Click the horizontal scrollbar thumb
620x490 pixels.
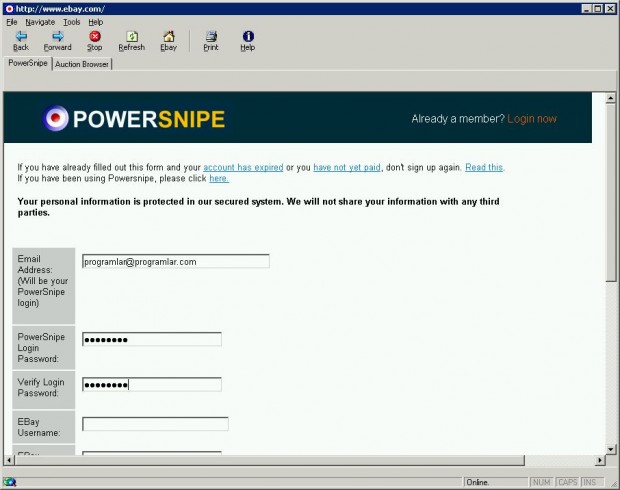tap(269, 460)
